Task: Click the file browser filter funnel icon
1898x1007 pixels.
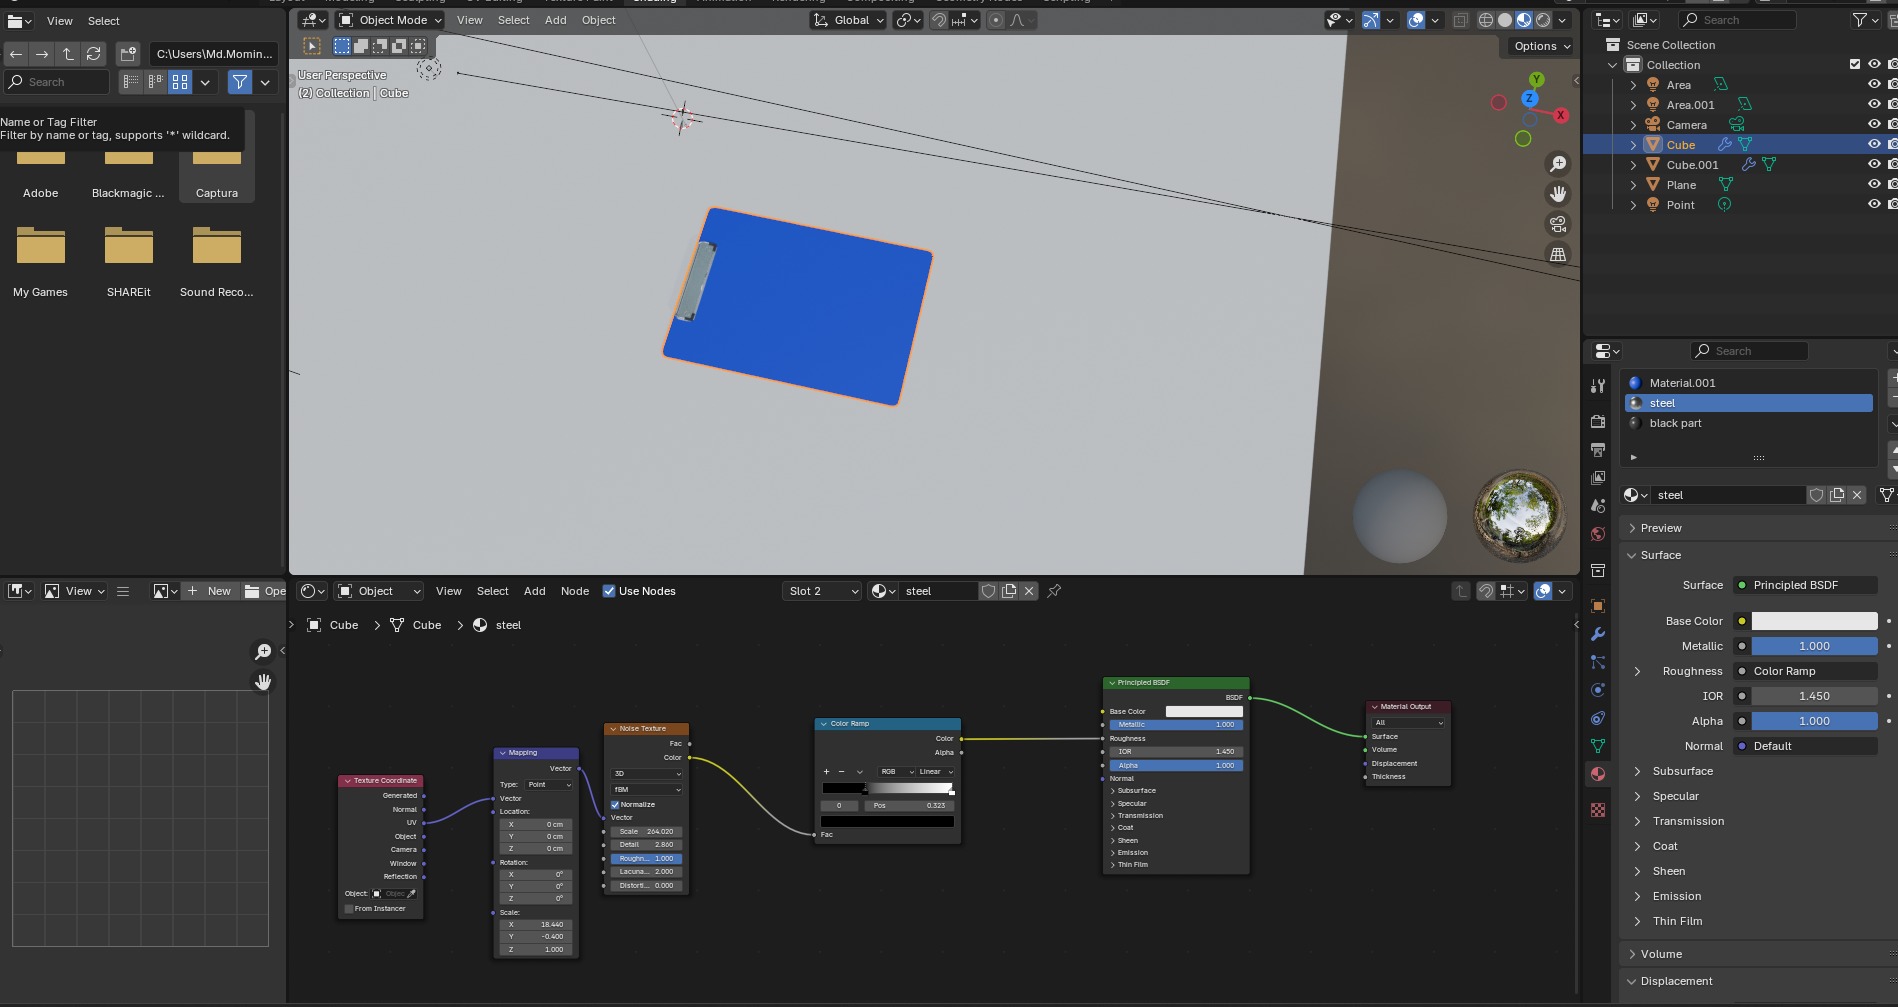Action: (240, 83)
